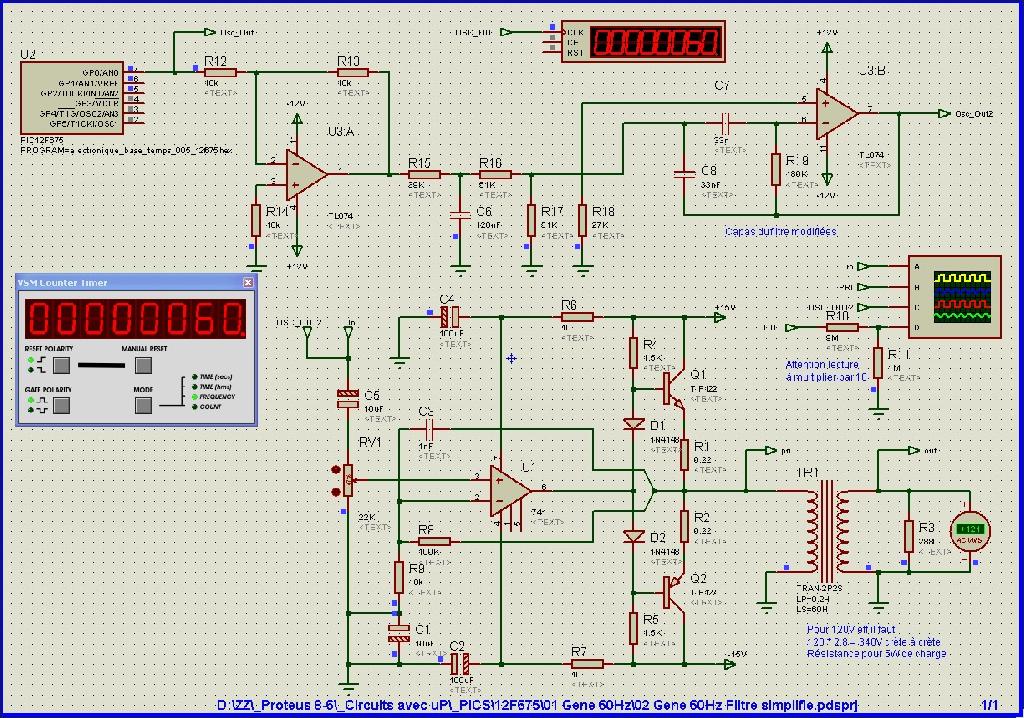
Task: Select resistor R17
Action: click(x=531, y=220)
